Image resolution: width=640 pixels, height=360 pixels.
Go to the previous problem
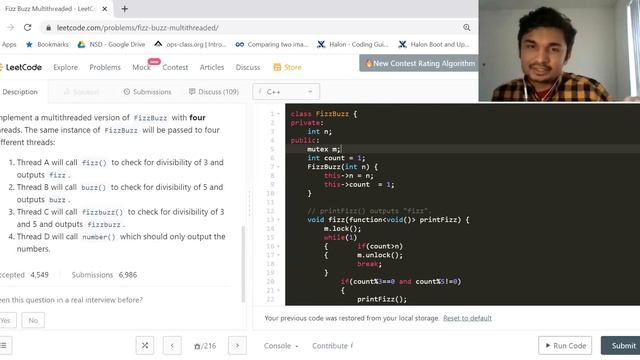172,346
